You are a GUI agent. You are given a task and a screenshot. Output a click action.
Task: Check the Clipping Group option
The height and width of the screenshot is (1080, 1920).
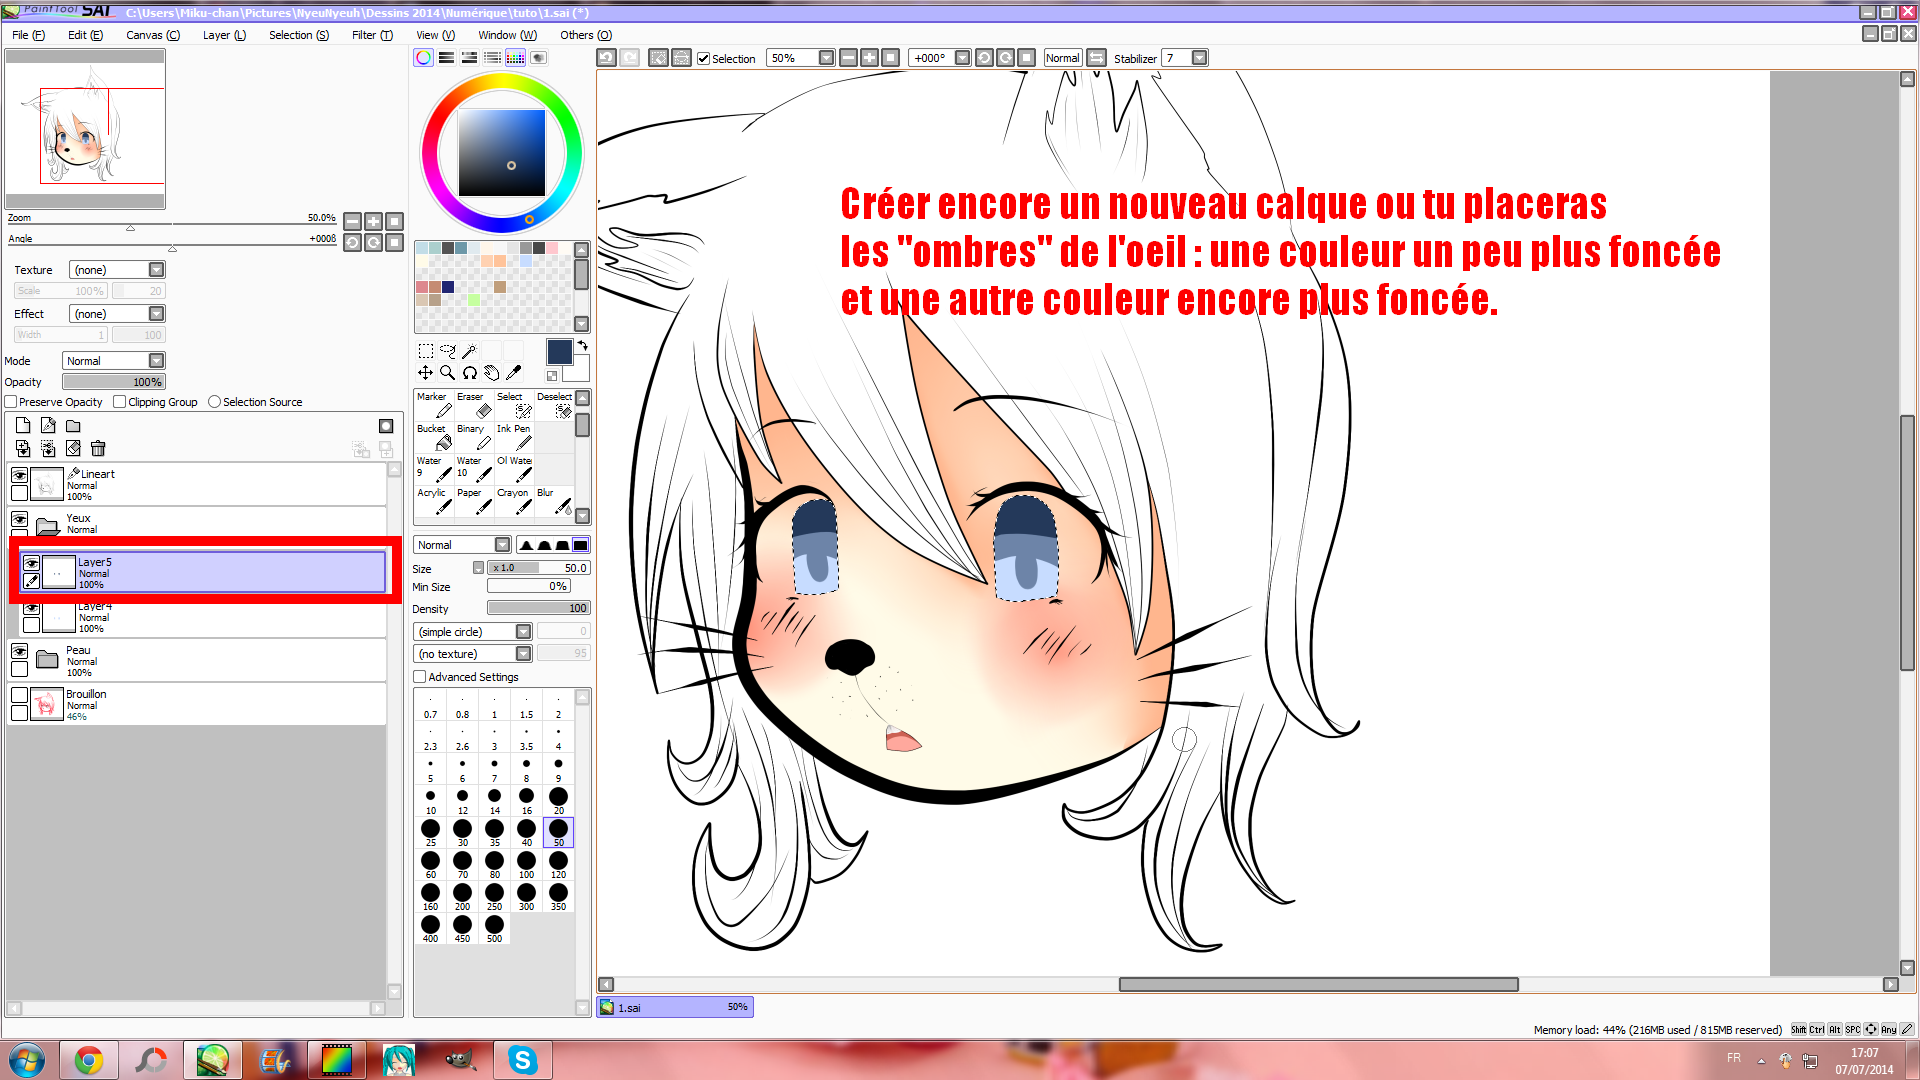[x=120, y=402]
